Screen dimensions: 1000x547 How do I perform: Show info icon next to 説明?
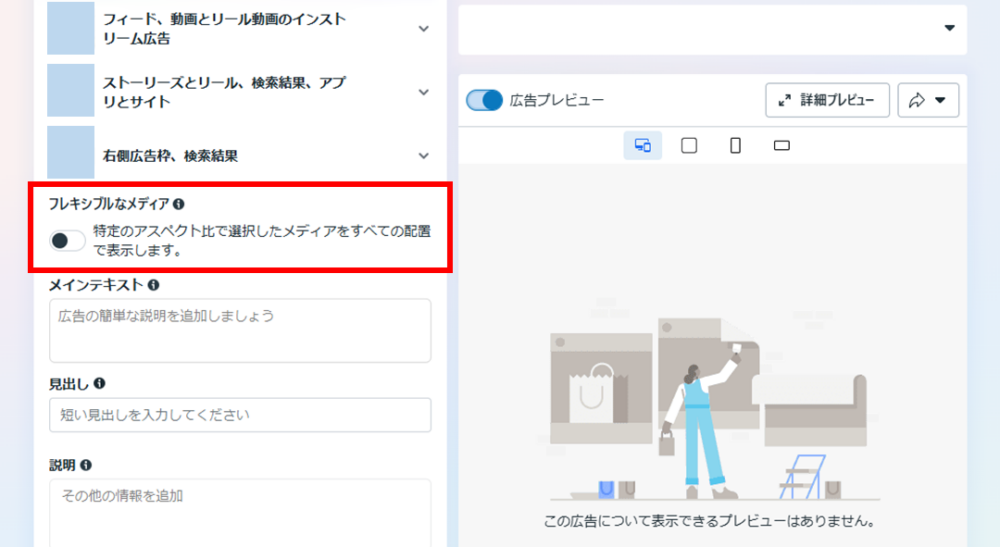[85, 465]
